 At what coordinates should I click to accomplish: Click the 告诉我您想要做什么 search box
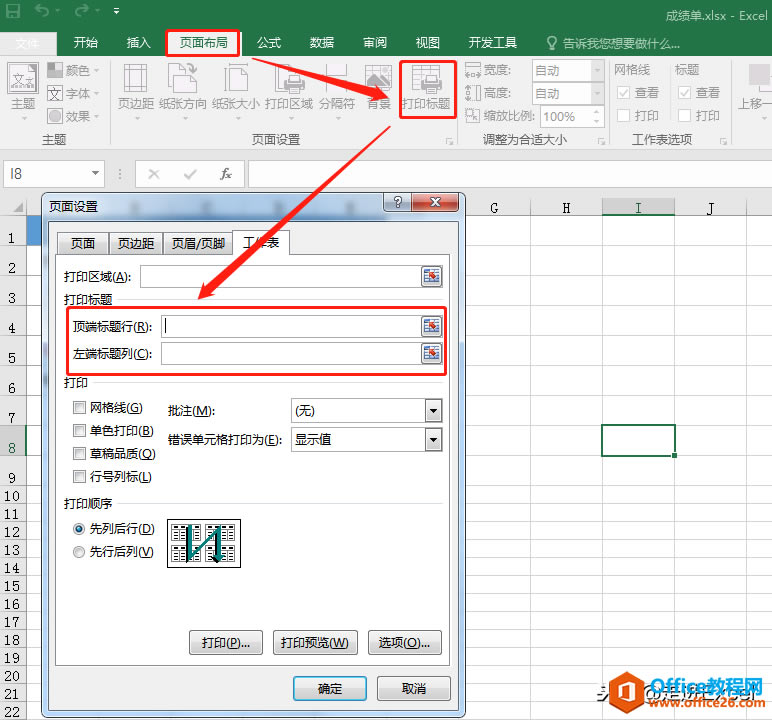pyautogui.click(x=613, y=43)
